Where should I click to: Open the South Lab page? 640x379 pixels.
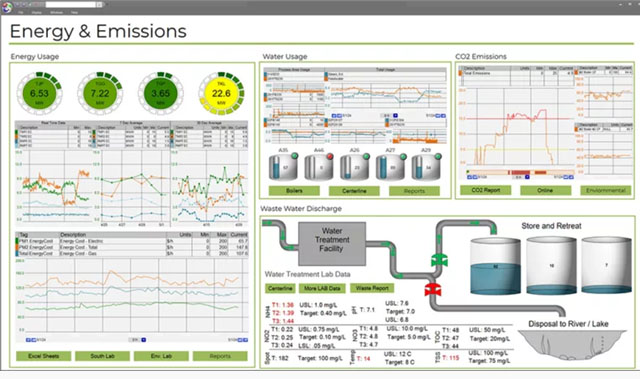pyautogui.click(x=102, y=356)
